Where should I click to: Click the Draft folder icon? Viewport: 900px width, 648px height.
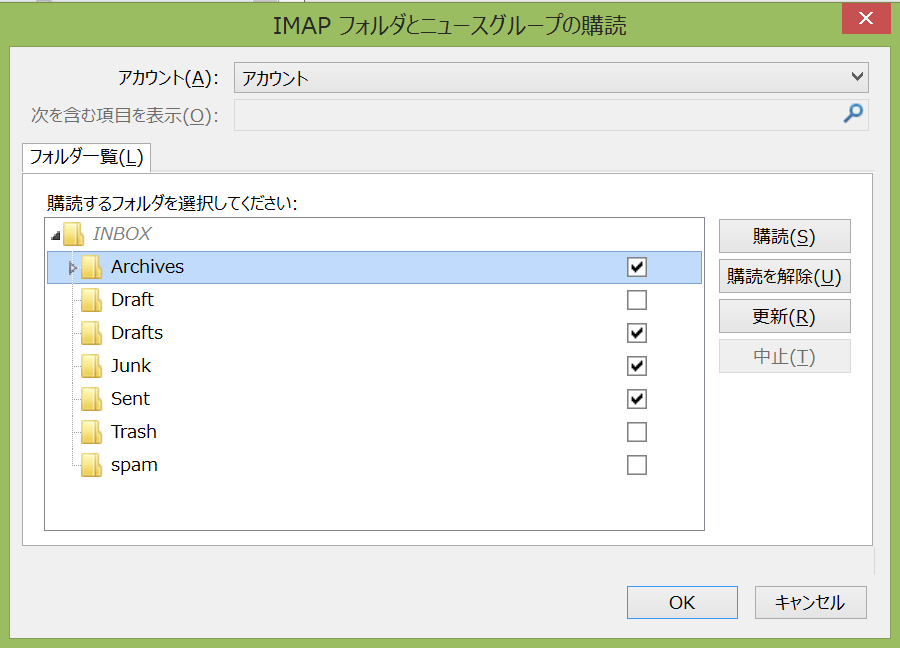92,300
